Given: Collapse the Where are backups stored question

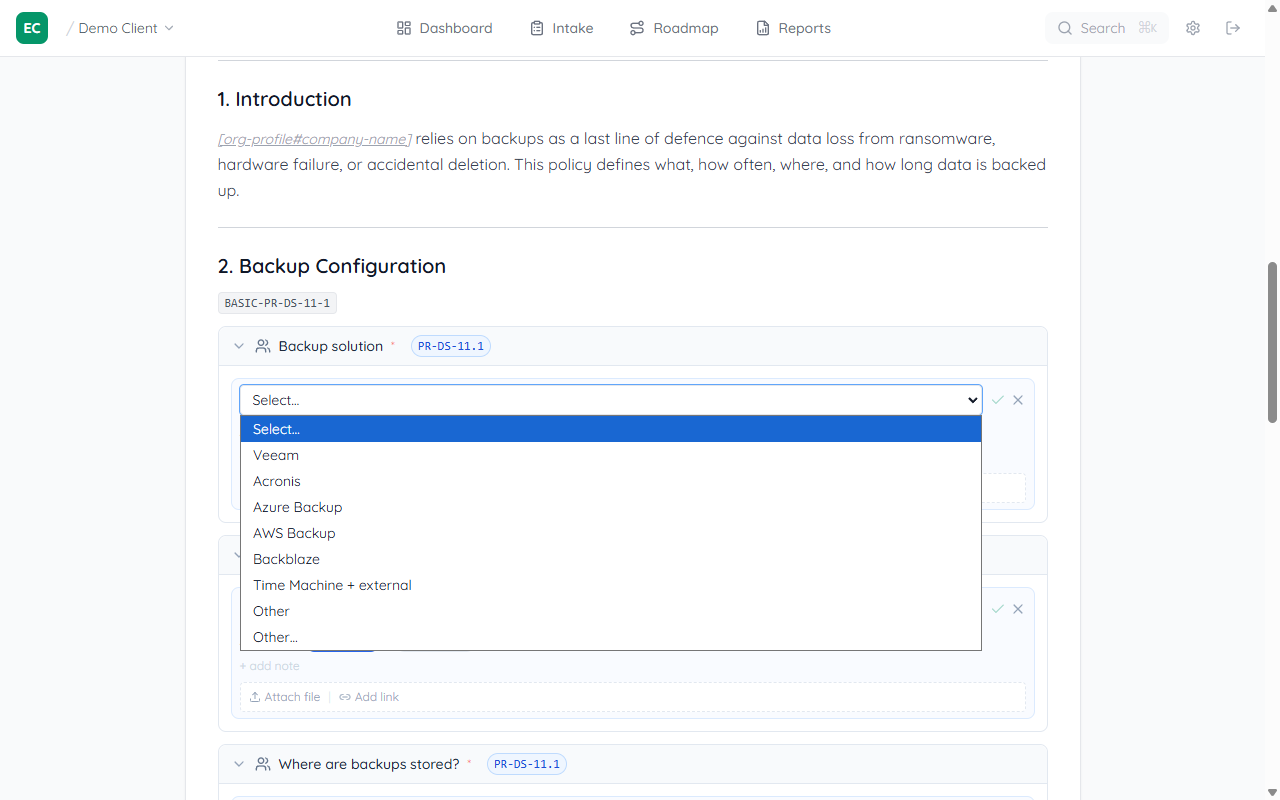Looking at the screenshot, I should point(239,763).
